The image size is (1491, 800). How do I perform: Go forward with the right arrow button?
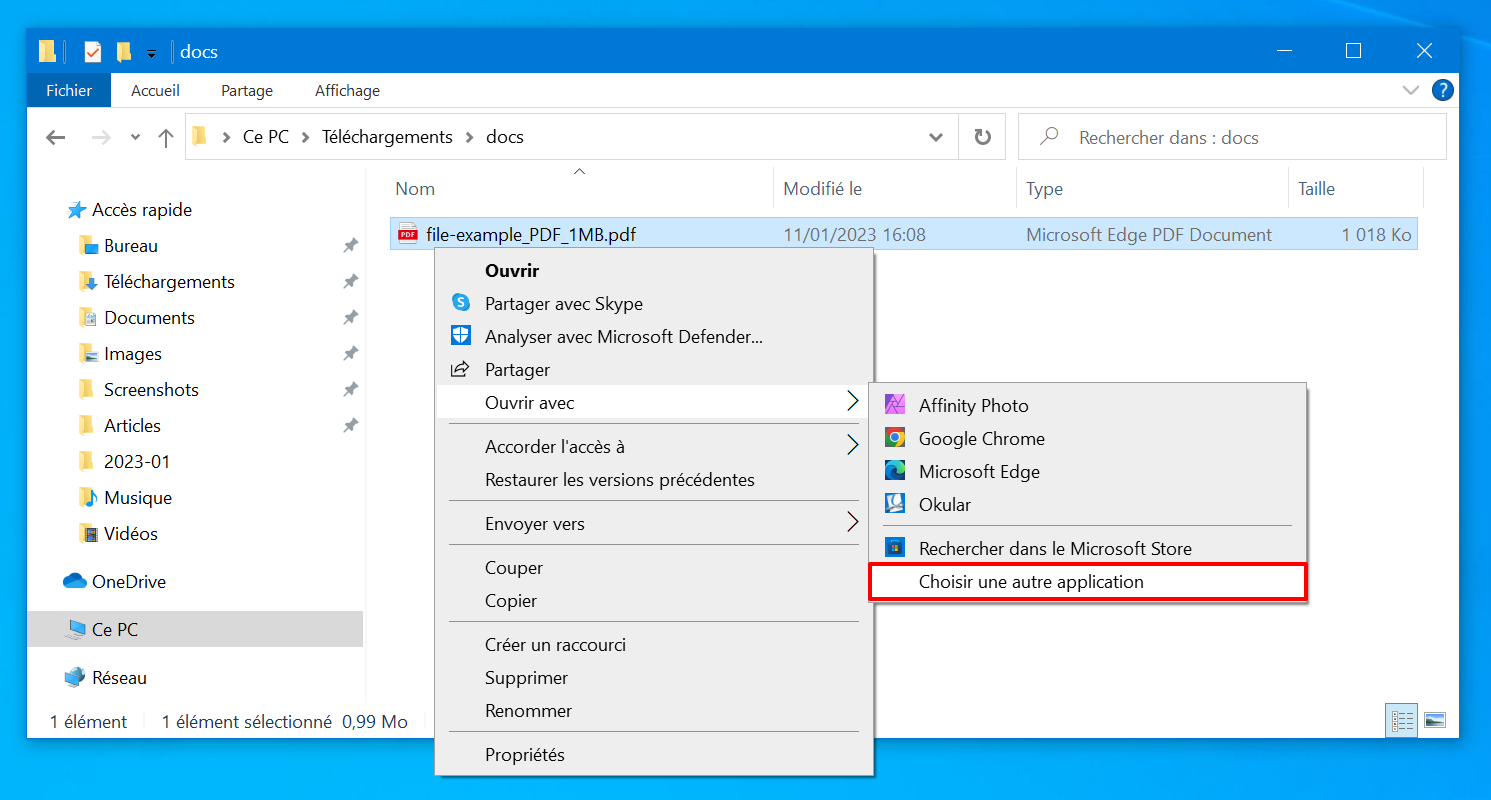(x=101, y=138)
